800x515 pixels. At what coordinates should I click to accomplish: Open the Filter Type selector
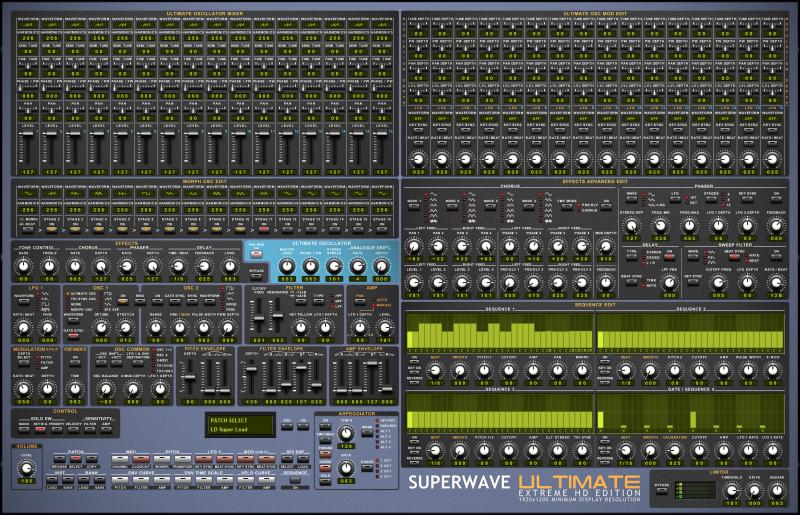318,301
